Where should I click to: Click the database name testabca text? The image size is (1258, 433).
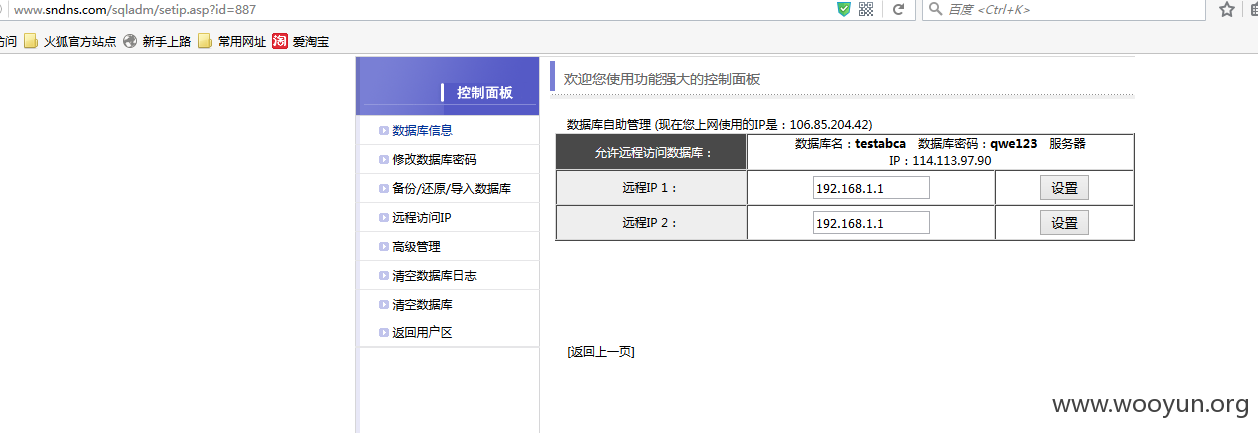point(880,143)
